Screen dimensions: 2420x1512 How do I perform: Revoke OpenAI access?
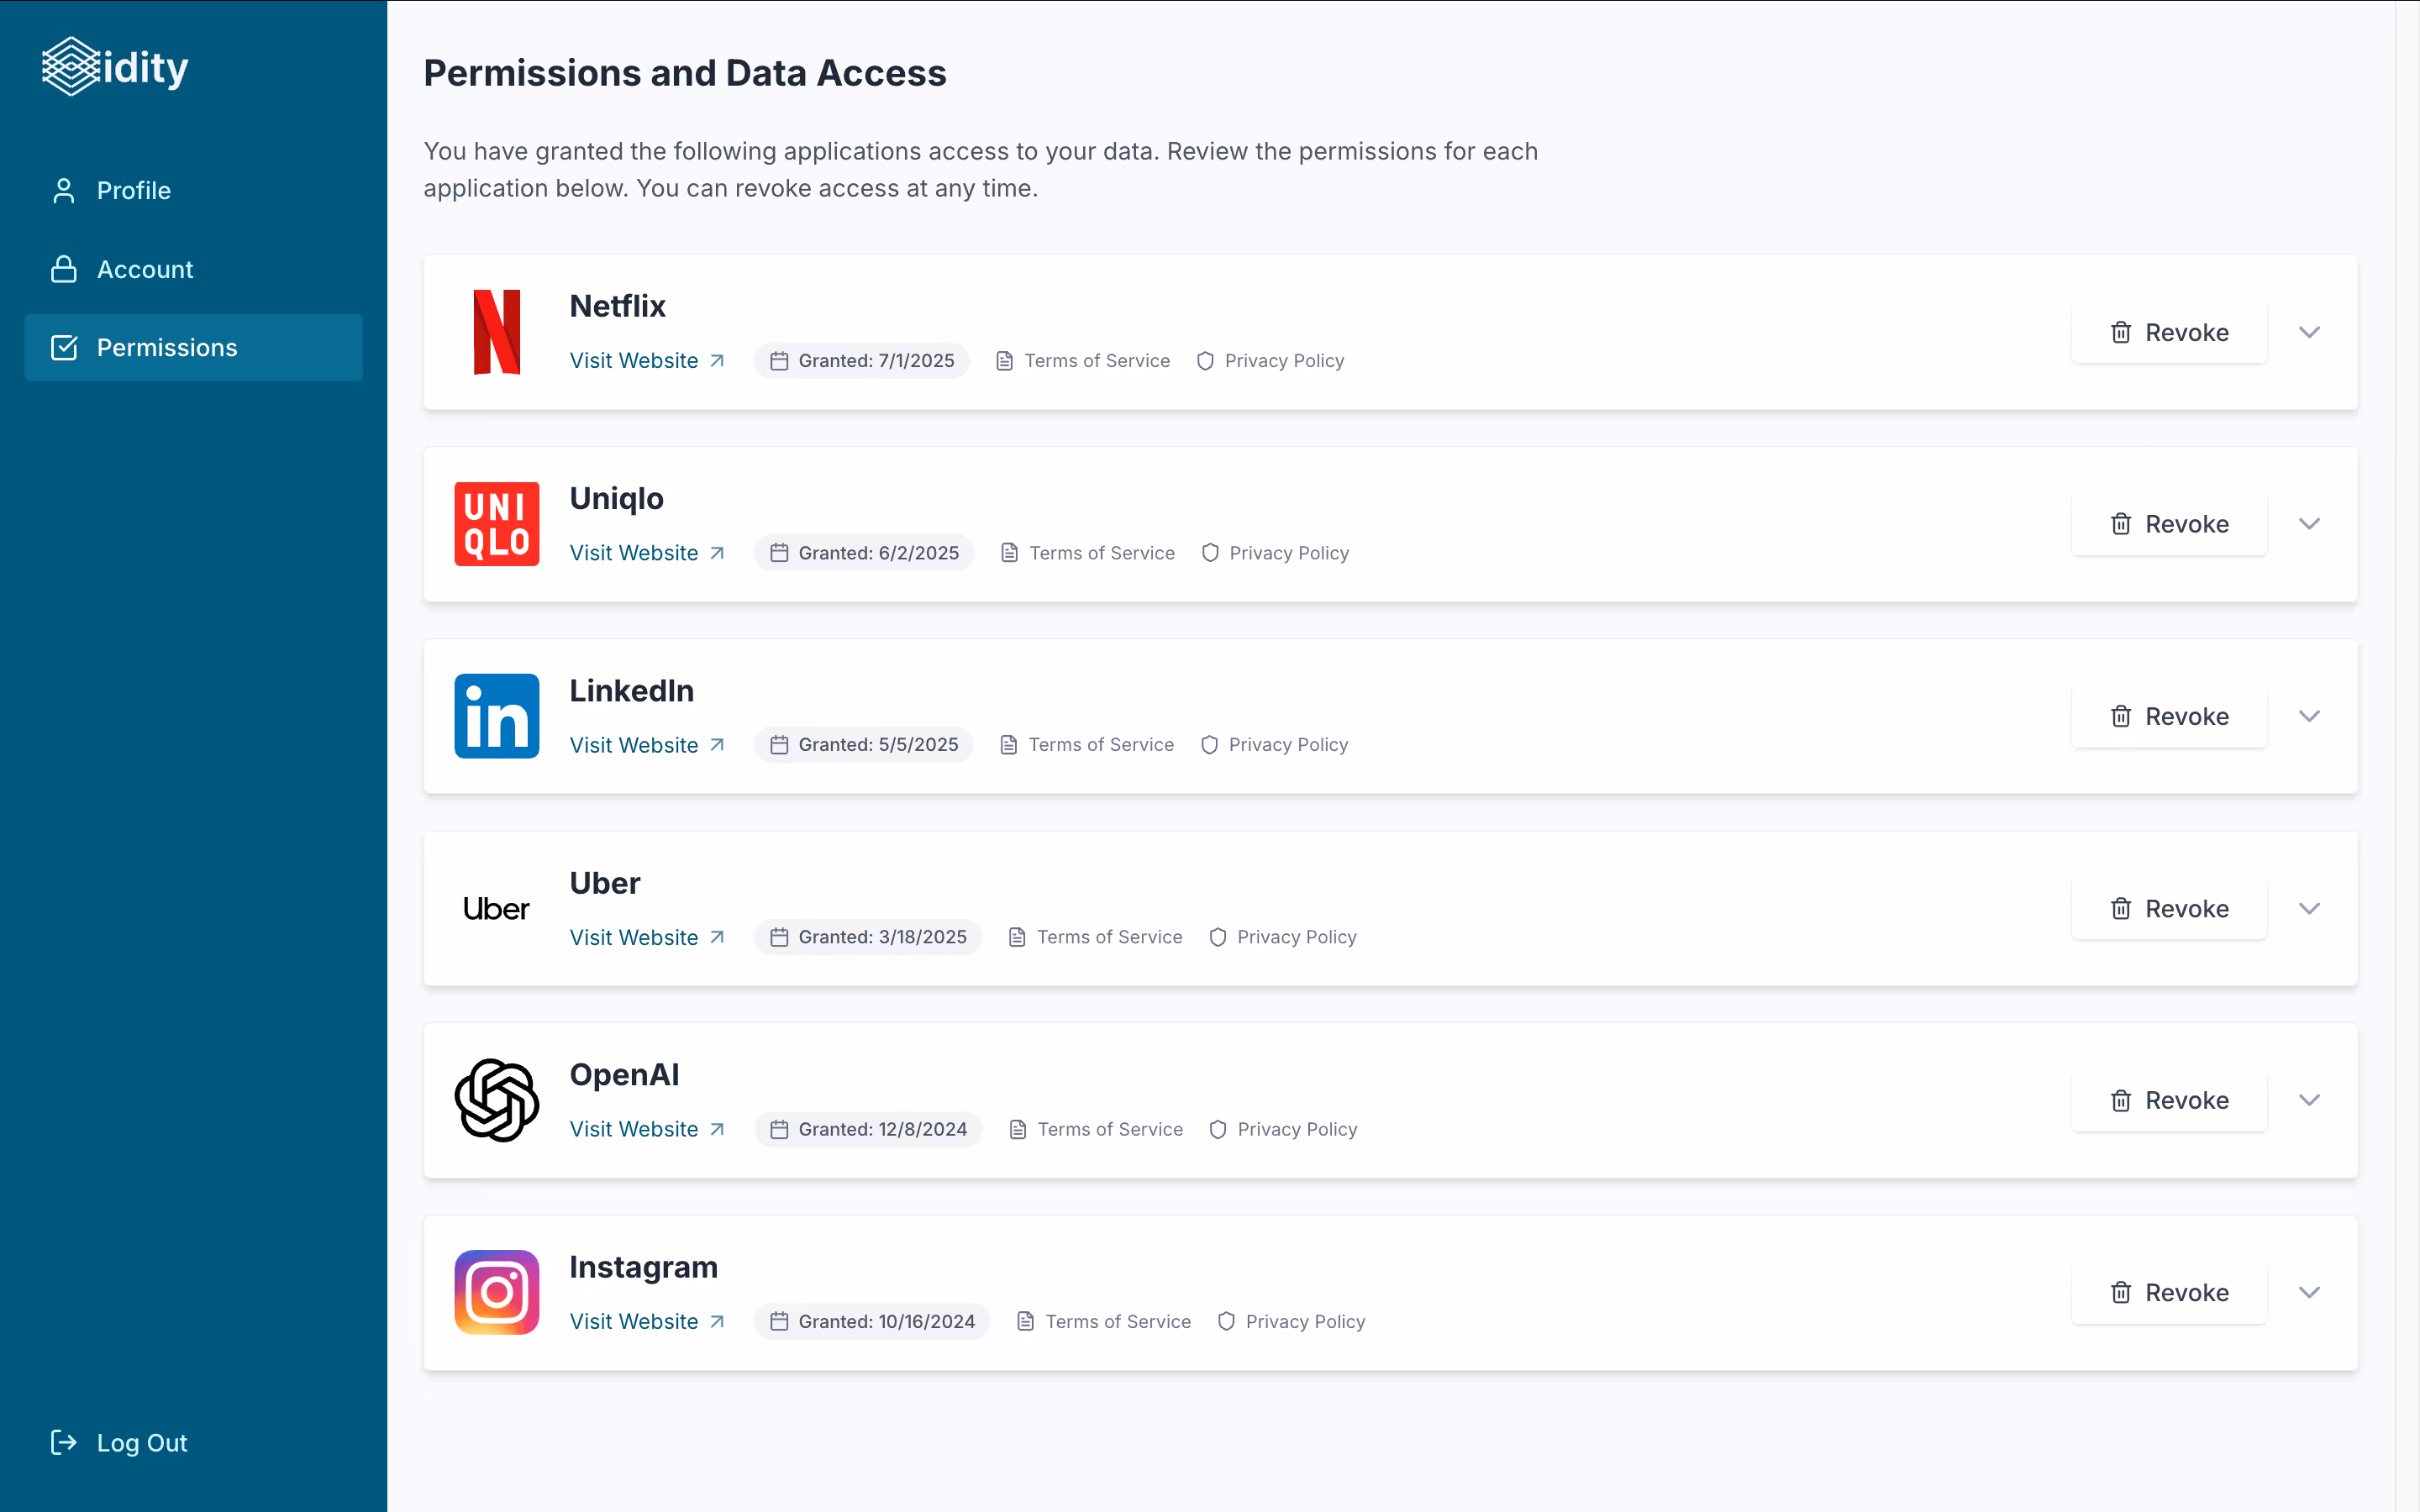tap(2169, 1100)
